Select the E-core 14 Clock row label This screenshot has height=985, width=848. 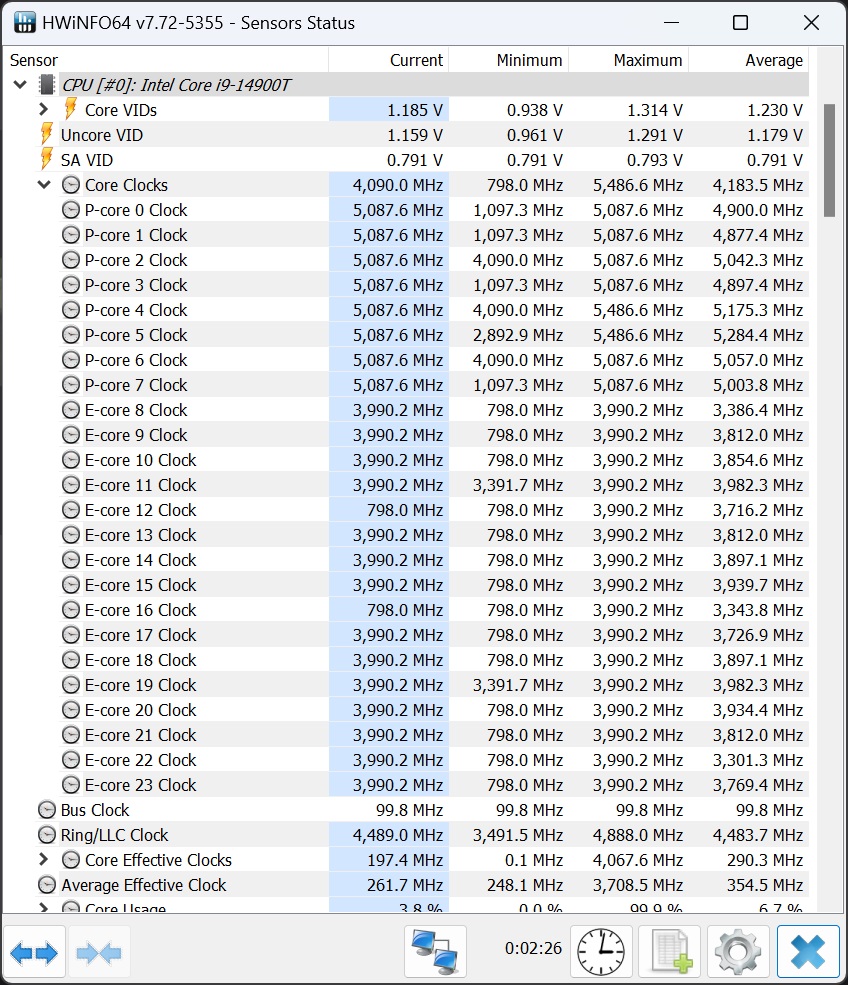pos(141,560)
